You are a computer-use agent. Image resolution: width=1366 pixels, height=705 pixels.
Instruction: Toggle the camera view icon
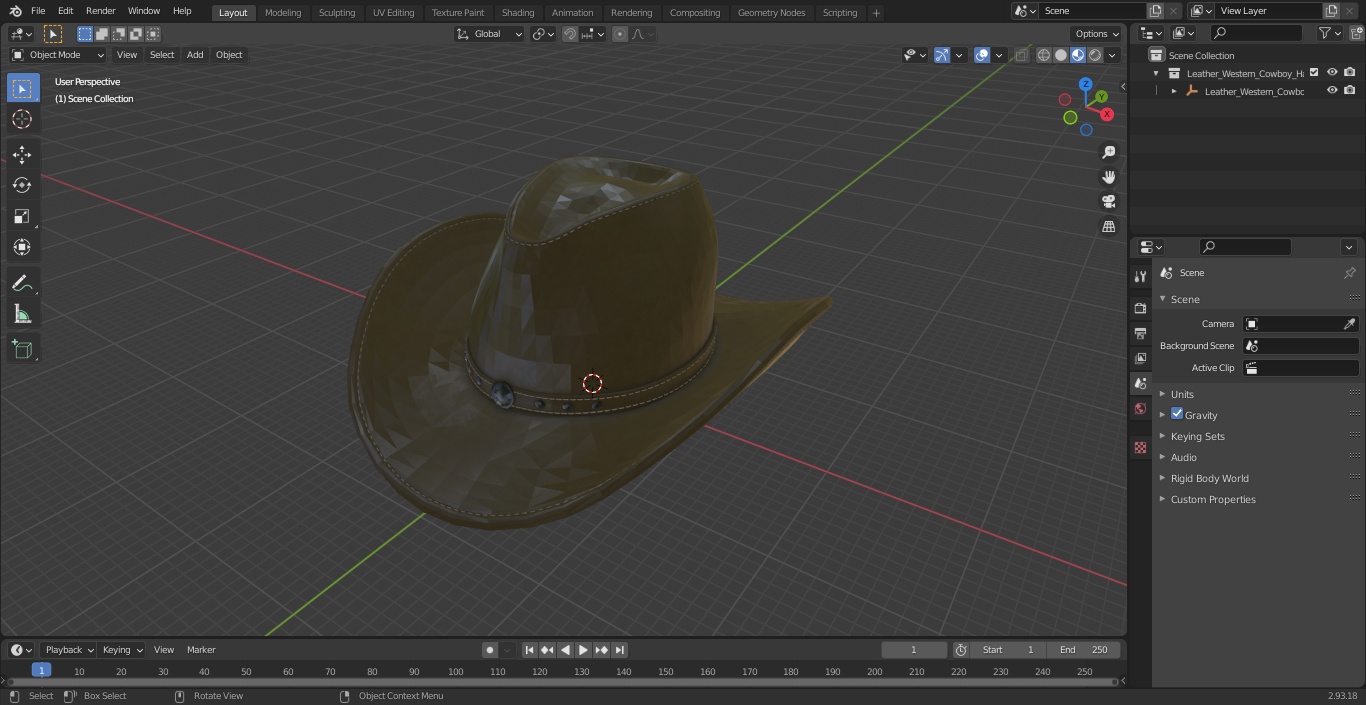point(1108,202)
